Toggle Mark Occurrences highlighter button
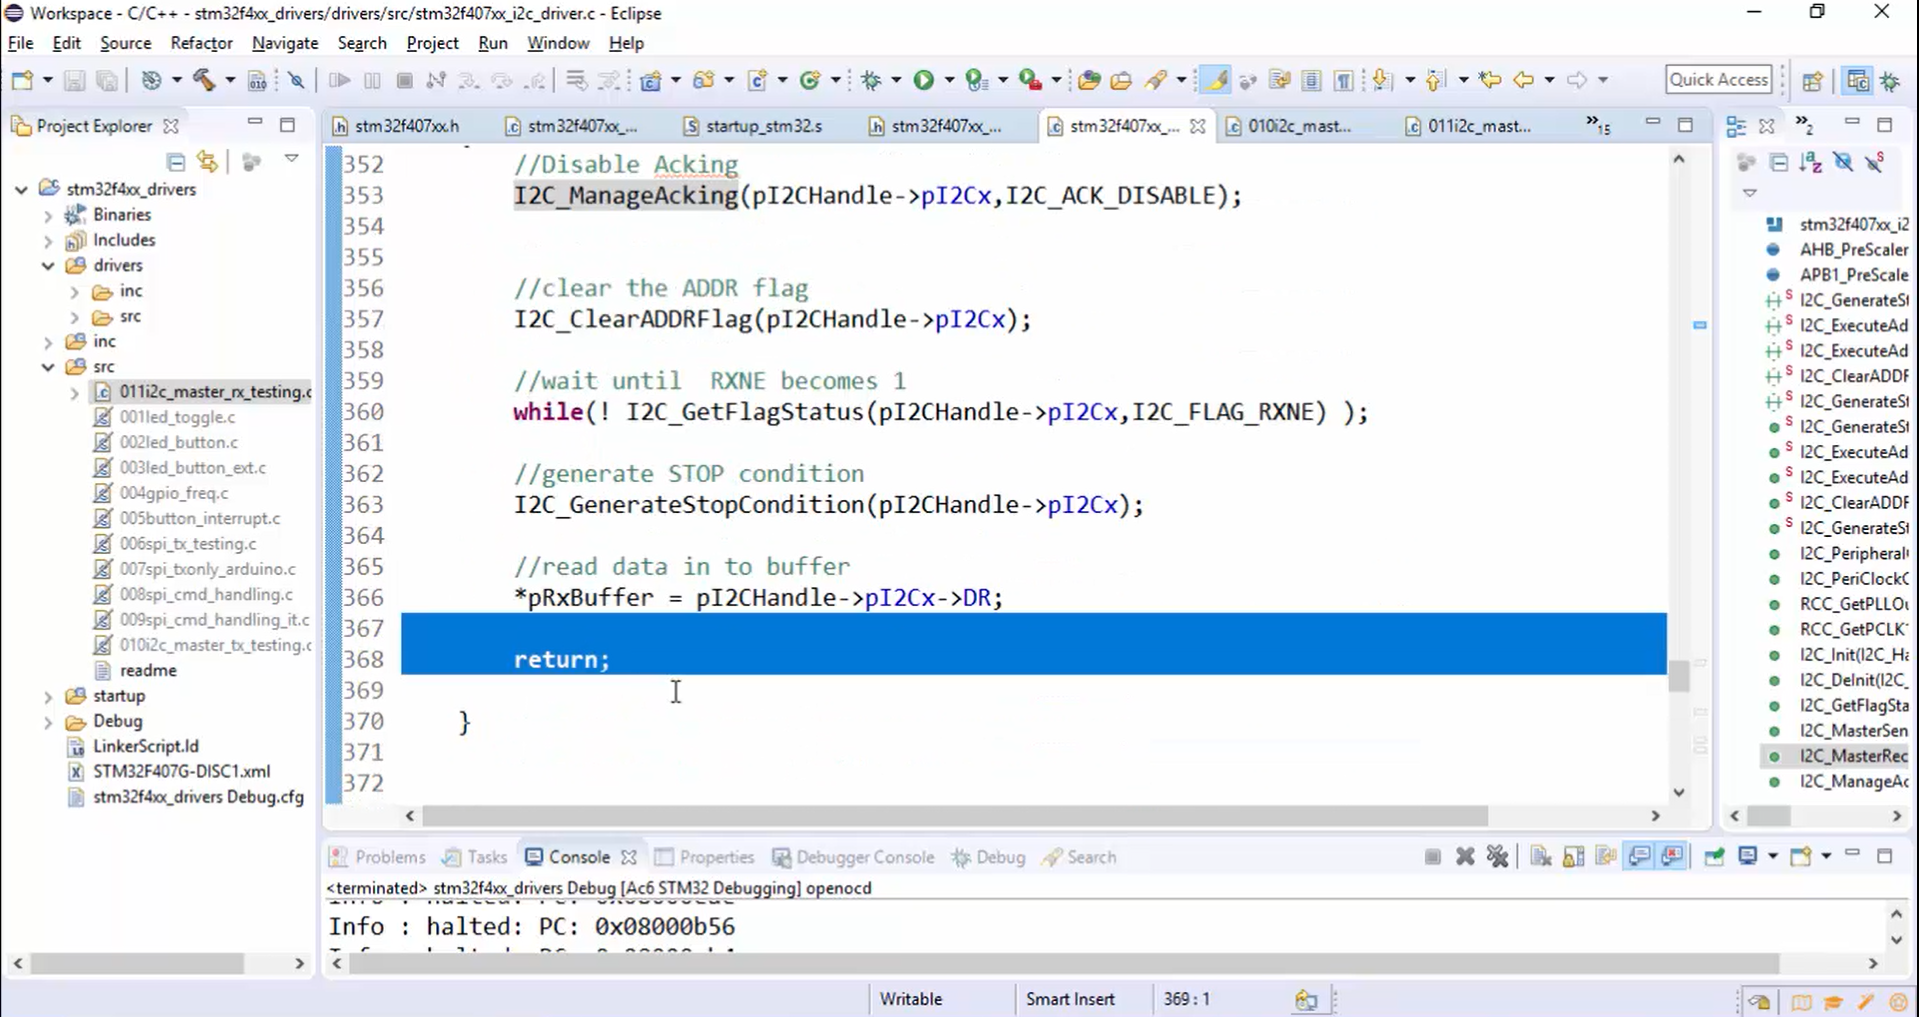Screen dimensions: 1919x1017 click(x=1215, y=80)
